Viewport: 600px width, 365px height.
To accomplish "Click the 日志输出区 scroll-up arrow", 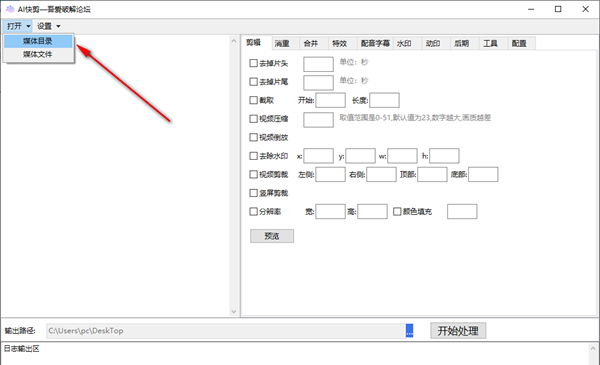I will pos(593,348).
